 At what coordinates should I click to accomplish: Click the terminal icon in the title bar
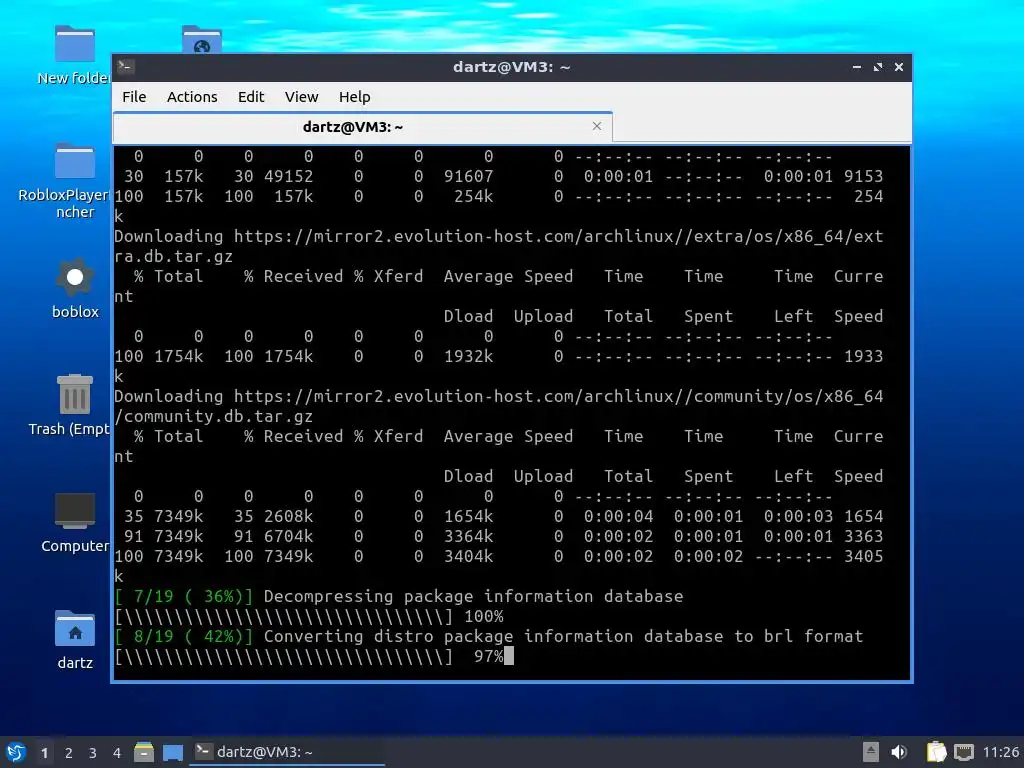pyautogui.click(x=126, y=67)
